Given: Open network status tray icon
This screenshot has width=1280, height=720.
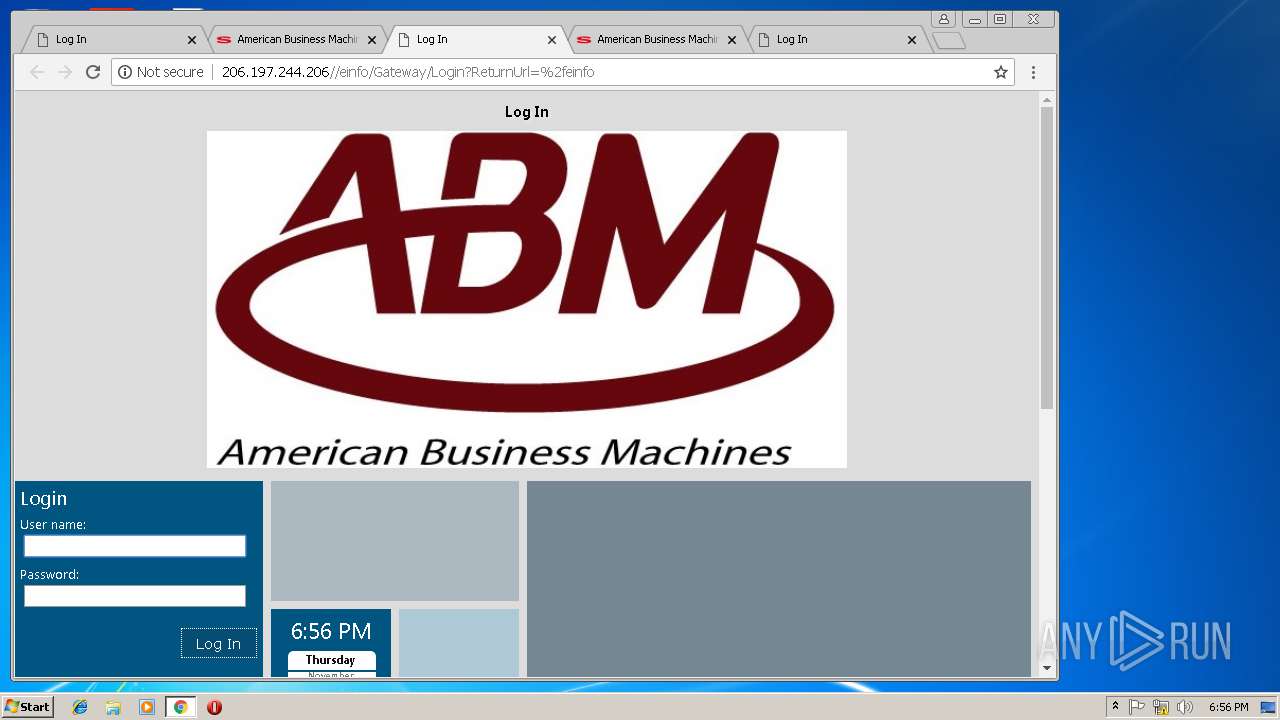Looking at the screenshot, I should 1161,707.
